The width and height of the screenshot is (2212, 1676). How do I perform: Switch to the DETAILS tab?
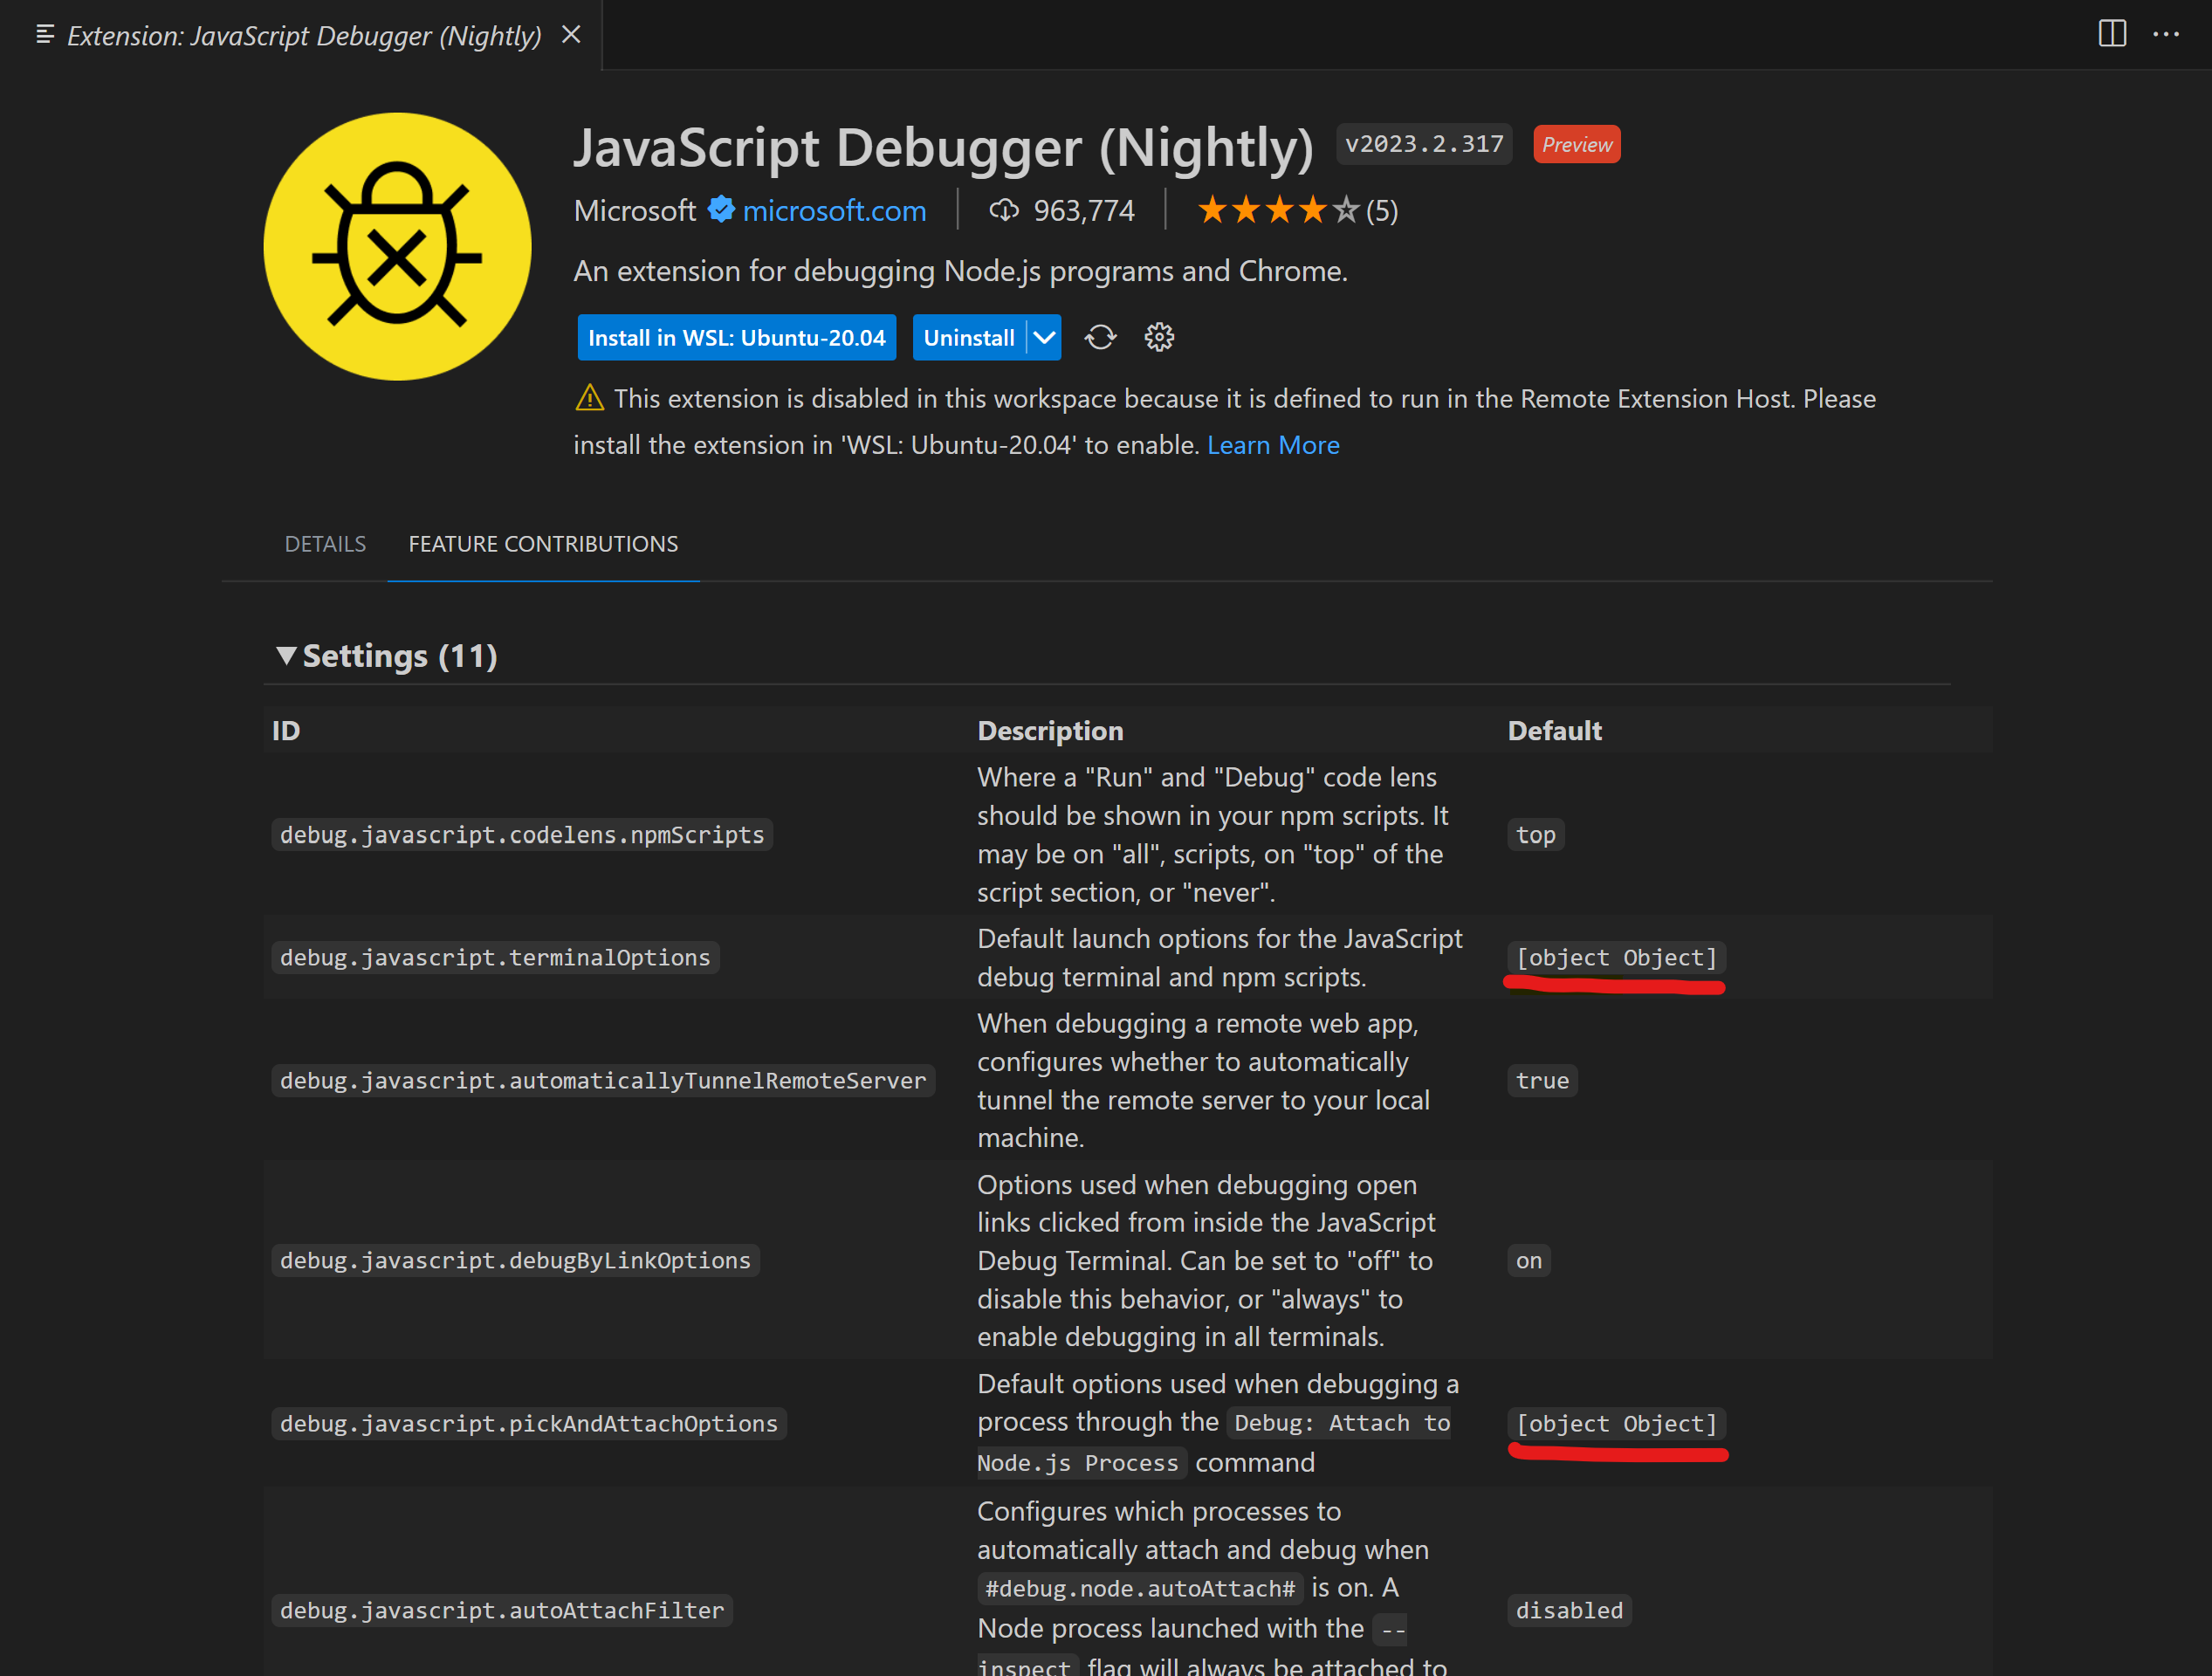[x=325, y=543]
